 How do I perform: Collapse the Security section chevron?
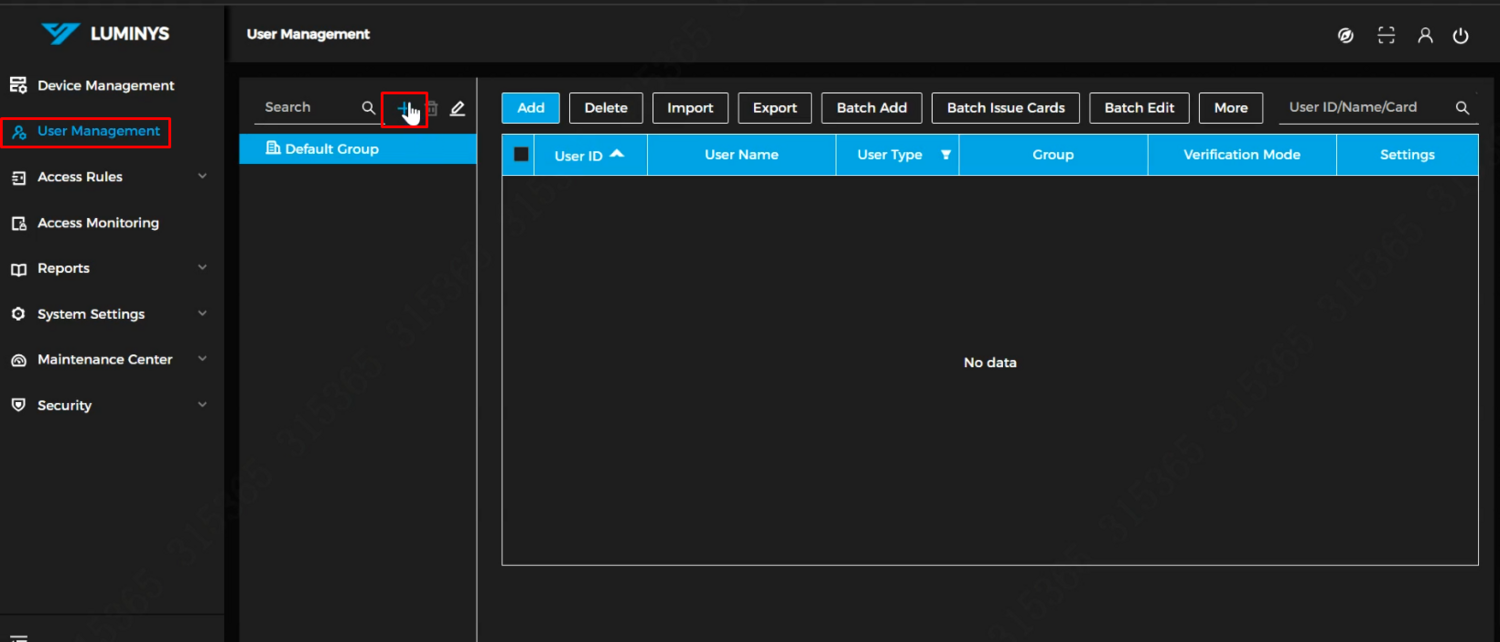pos(203,404)
